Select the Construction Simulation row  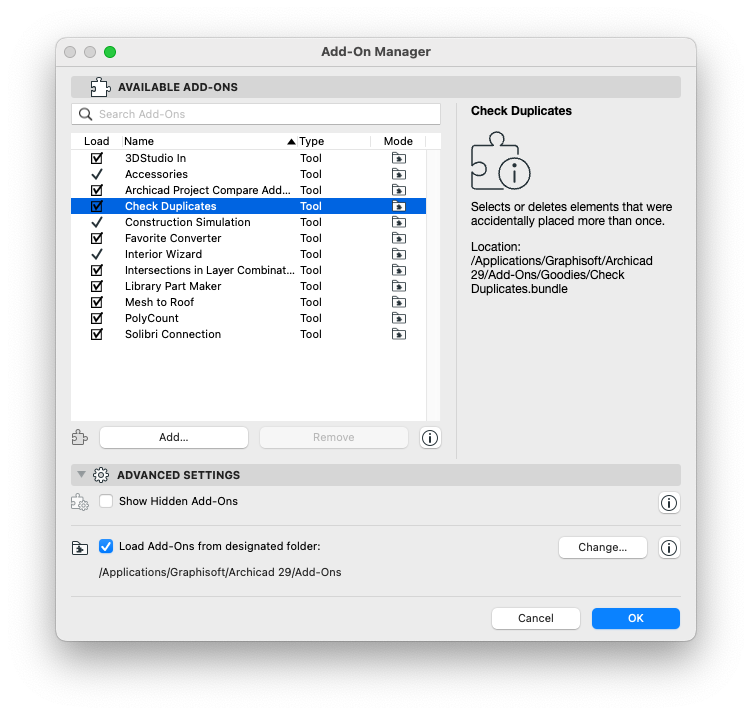248,222
